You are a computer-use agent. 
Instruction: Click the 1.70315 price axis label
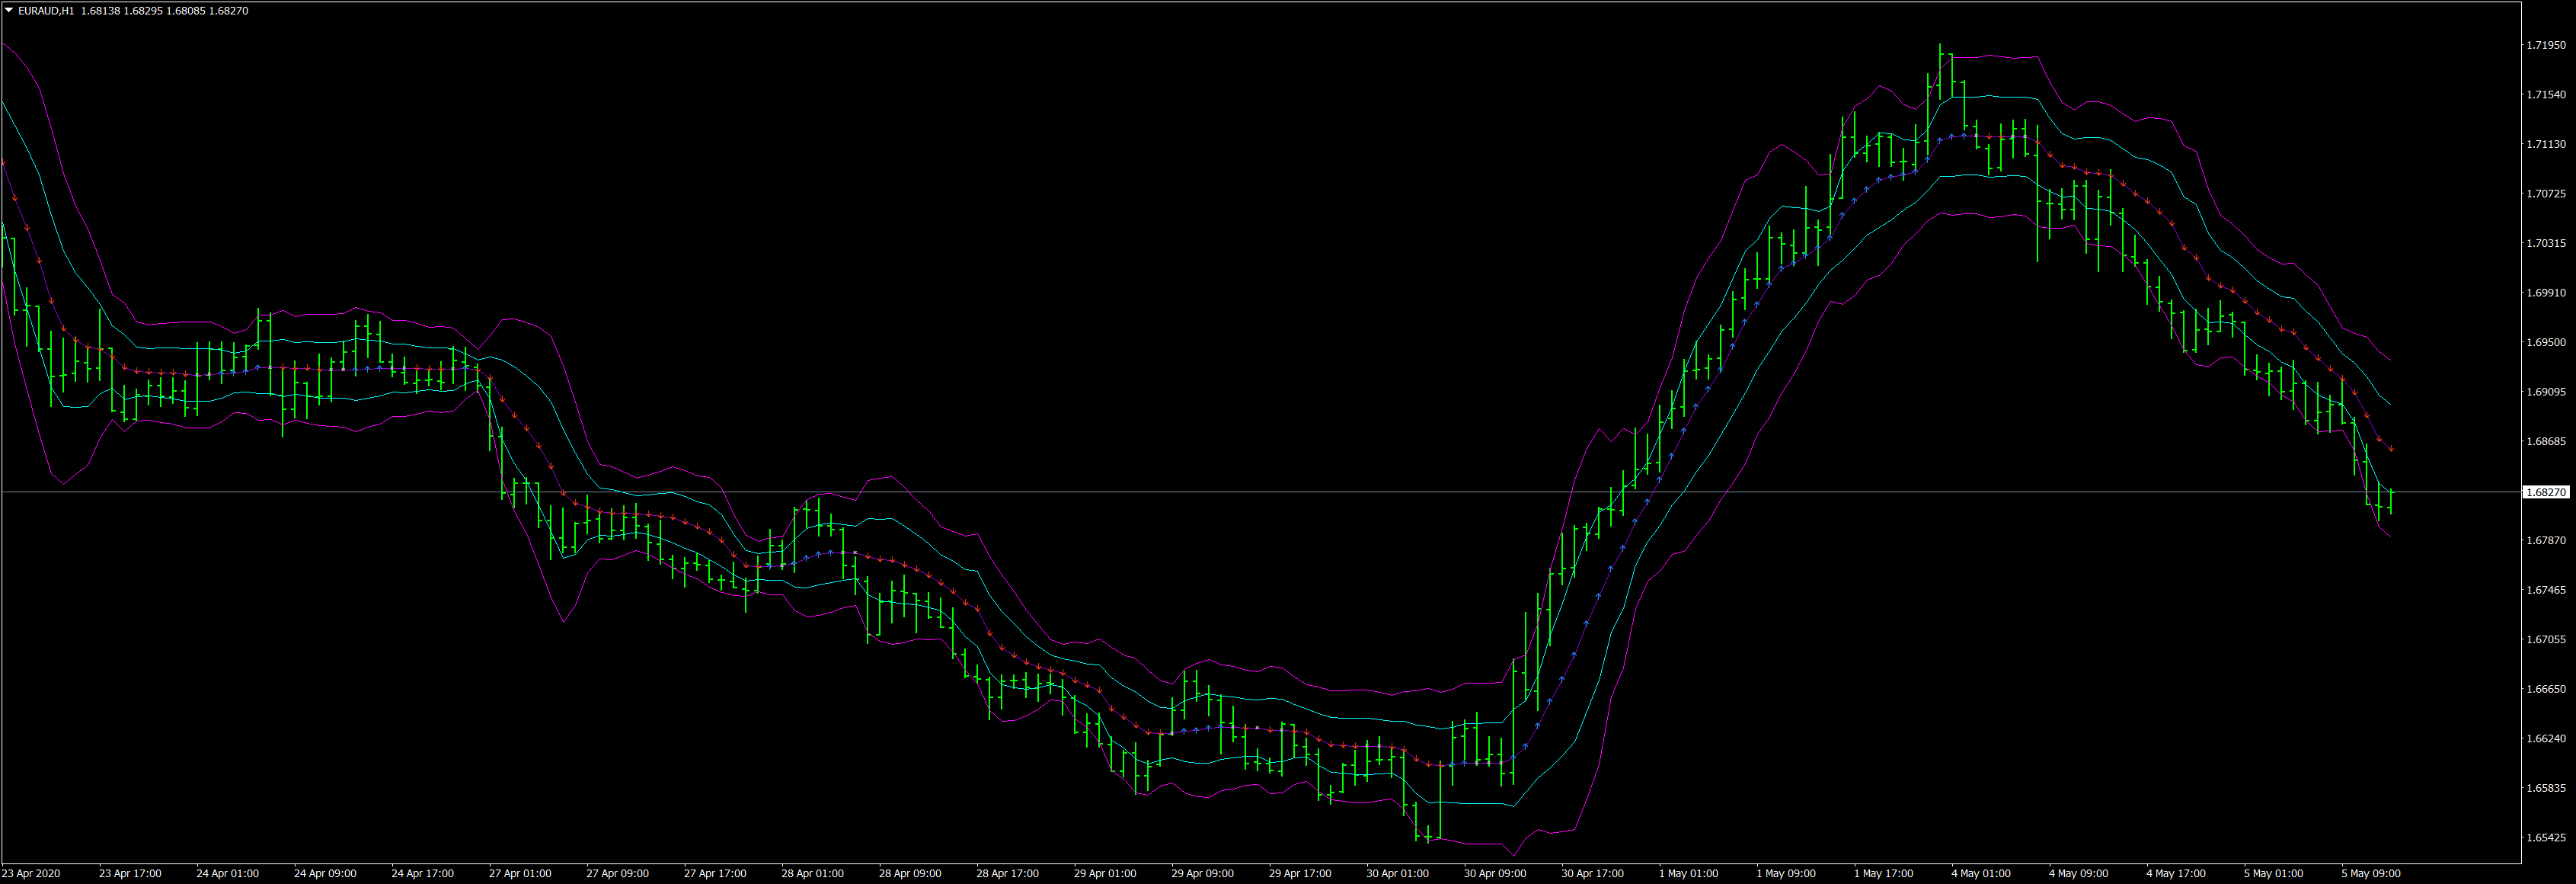point(2546,243)
